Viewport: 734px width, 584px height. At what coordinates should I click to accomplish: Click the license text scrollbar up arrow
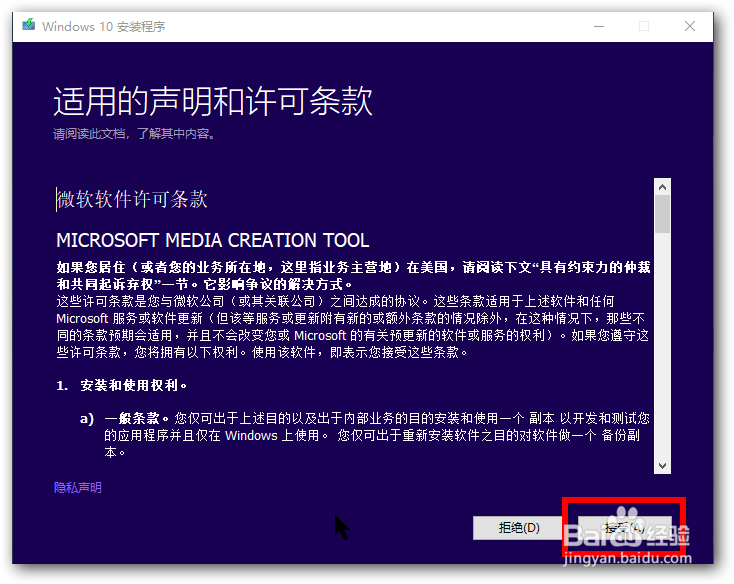pyautogui.click(x=662, y=187)
